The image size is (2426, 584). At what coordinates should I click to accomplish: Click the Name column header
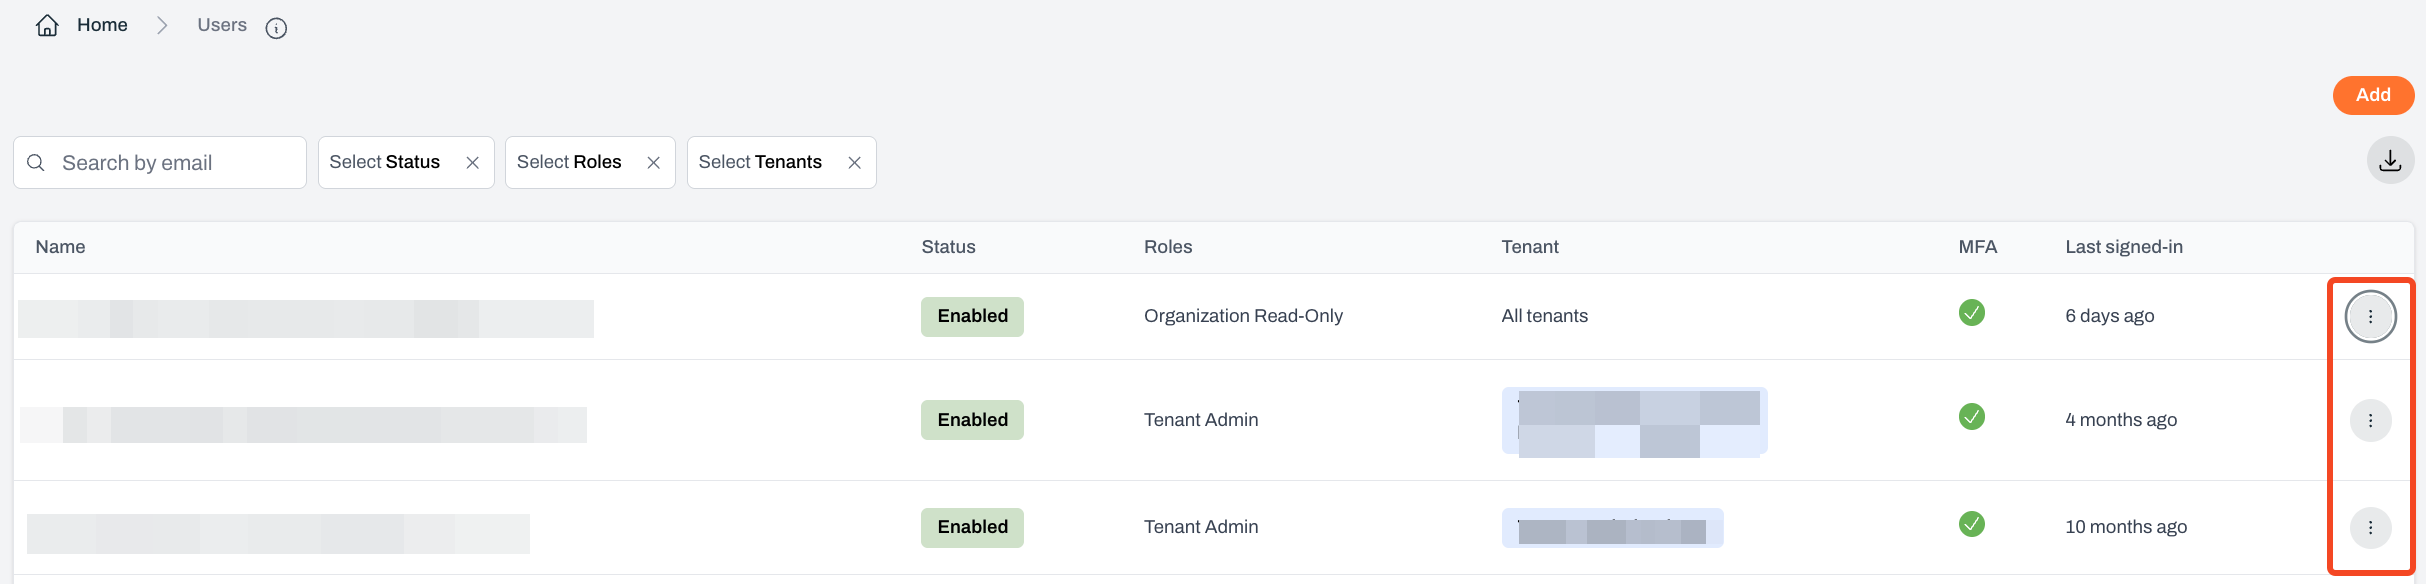[60, 247]
